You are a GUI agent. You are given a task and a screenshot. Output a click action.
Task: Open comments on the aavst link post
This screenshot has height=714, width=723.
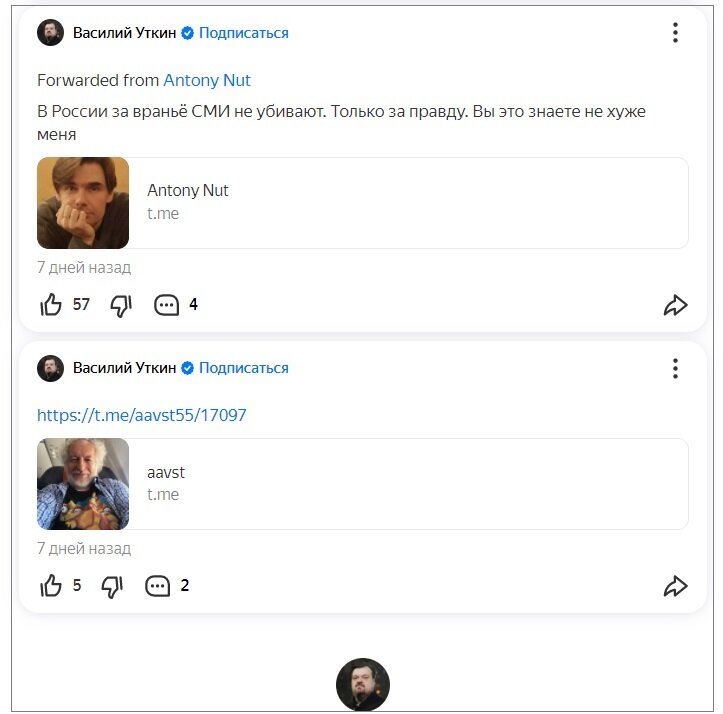pyautogui.click(x=158, y=586)
